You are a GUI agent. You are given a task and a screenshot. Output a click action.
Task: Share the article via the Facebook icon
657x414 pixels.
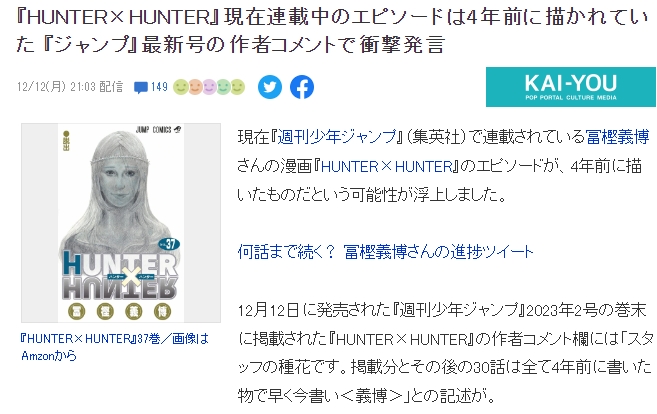point(302,87)
